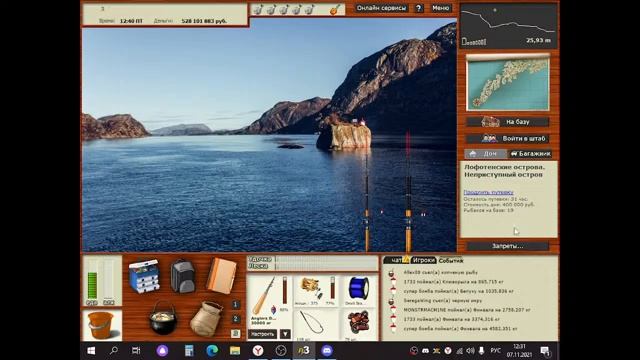Click the MONSTRMACHINE event row
Viewport: 640px width, 360px height.
(467, 310)
